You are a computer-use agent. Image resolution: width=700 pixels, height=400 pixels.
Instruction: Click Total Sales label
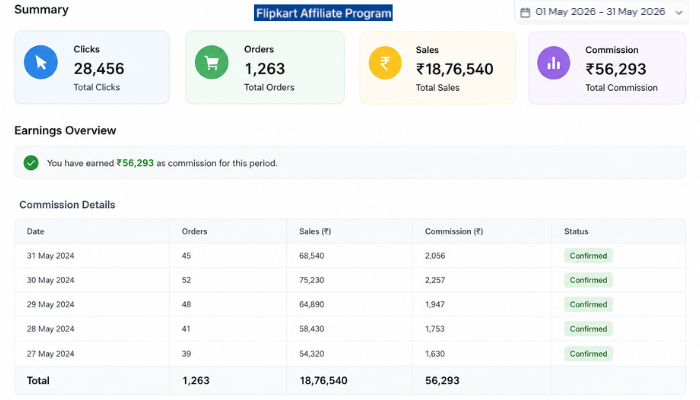tap(438, 88)
